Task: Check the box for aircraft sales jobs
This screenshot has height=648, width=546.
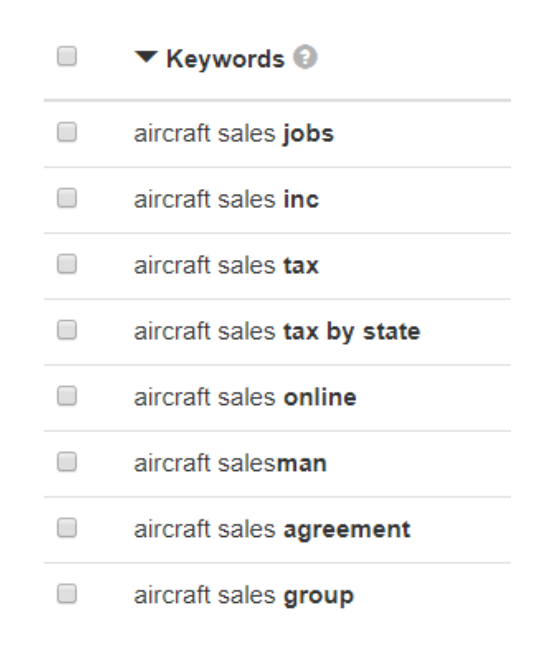Action: click(x=67, y=132)
